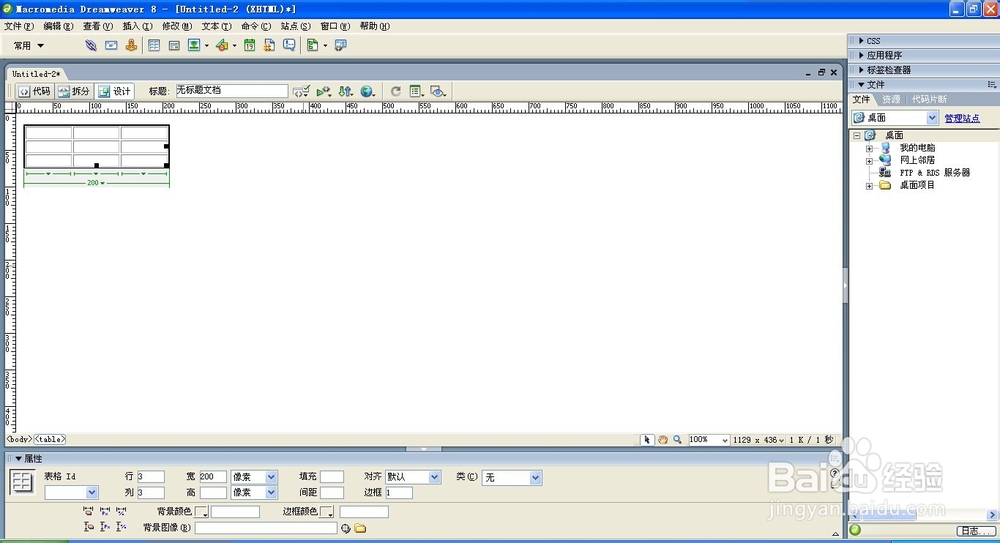Click the 日志 button

[974, 531]
